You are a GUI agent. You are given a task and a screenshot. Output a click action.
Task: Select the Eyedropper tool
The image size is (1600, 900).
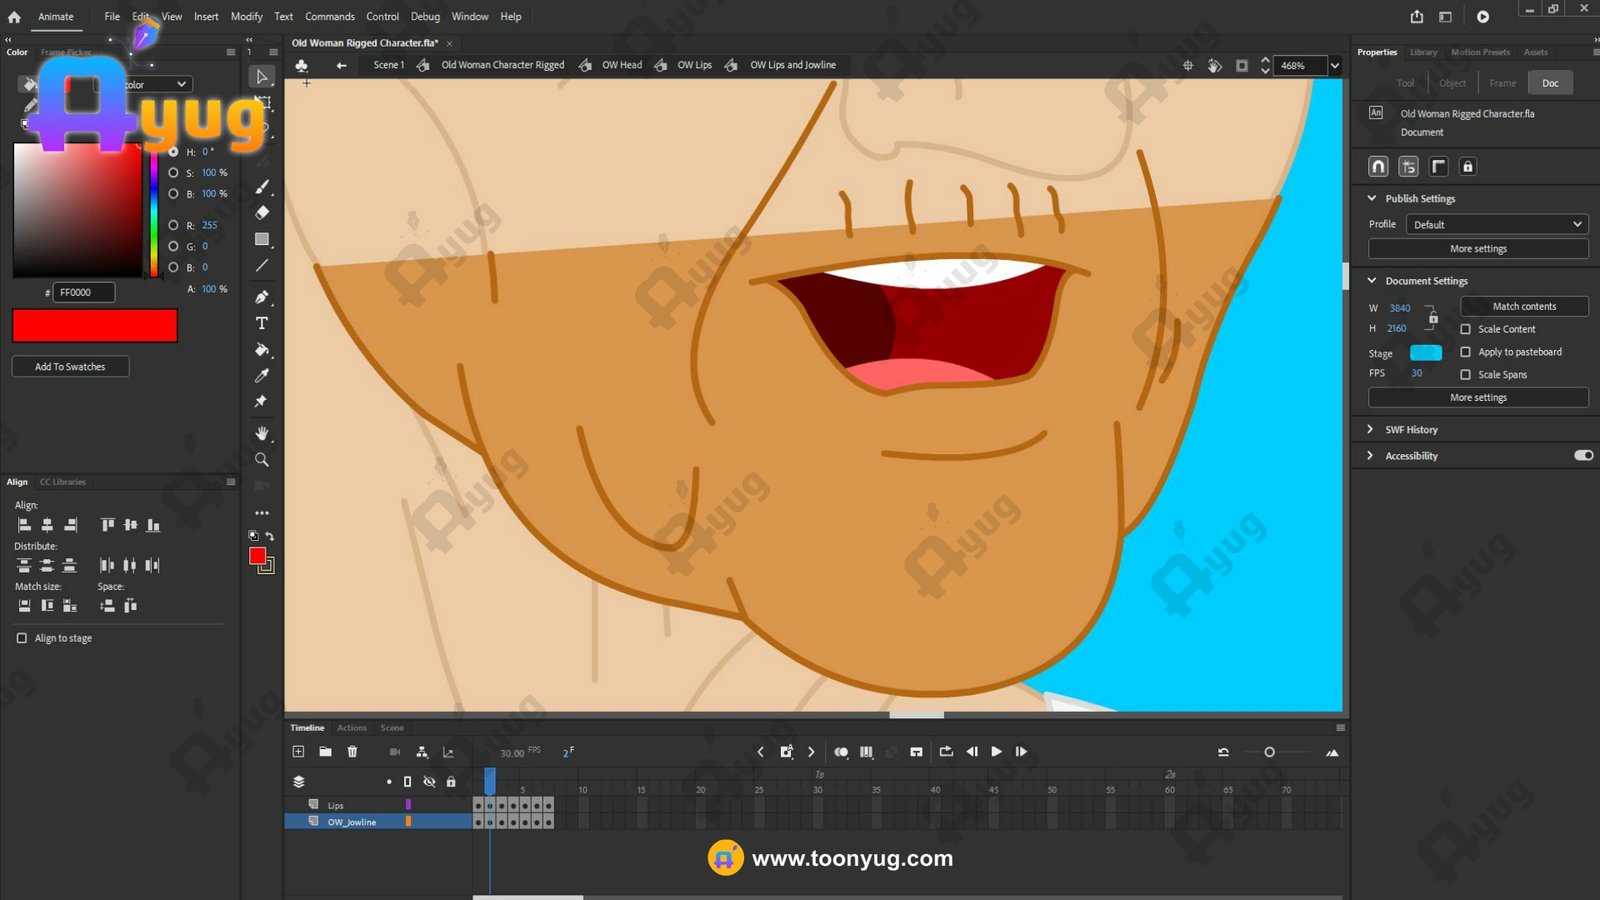click(262, 376)
